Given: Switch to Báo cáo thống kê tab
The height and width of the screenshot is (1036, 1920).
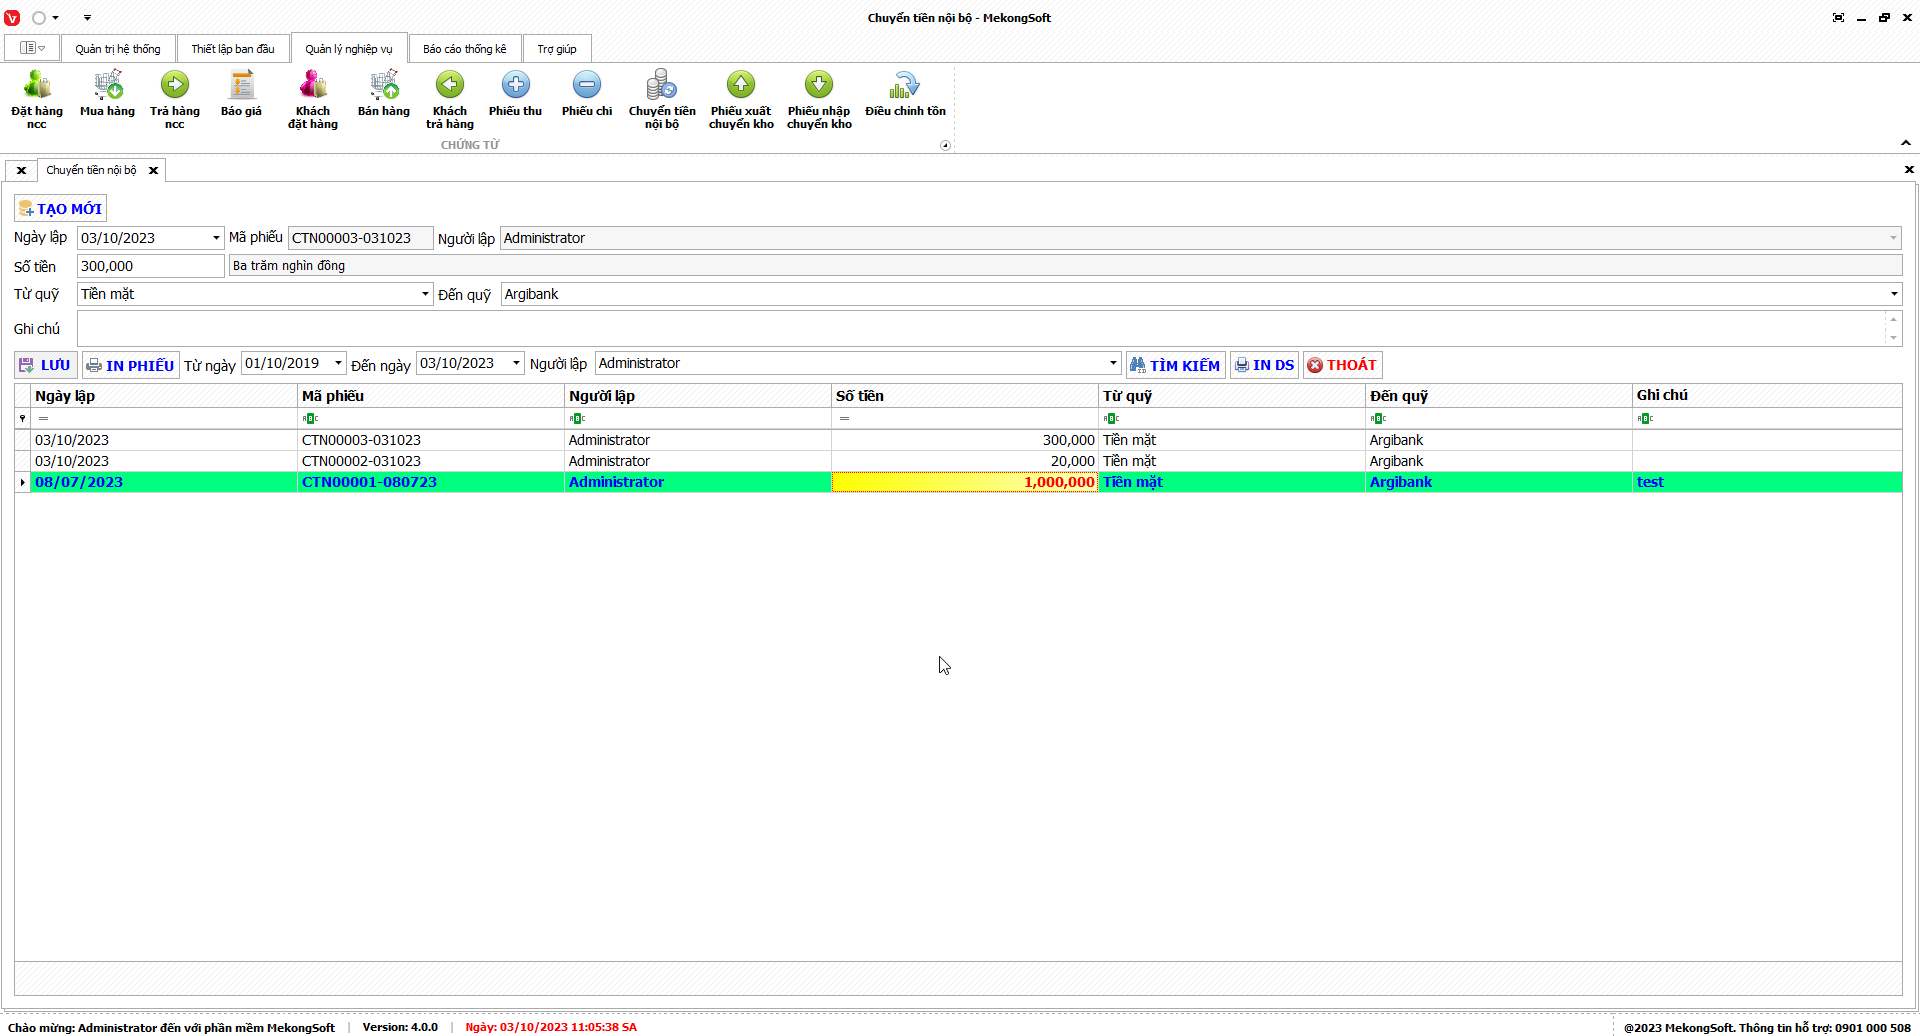Looking at the screenshot, I should tap(464, 49).
